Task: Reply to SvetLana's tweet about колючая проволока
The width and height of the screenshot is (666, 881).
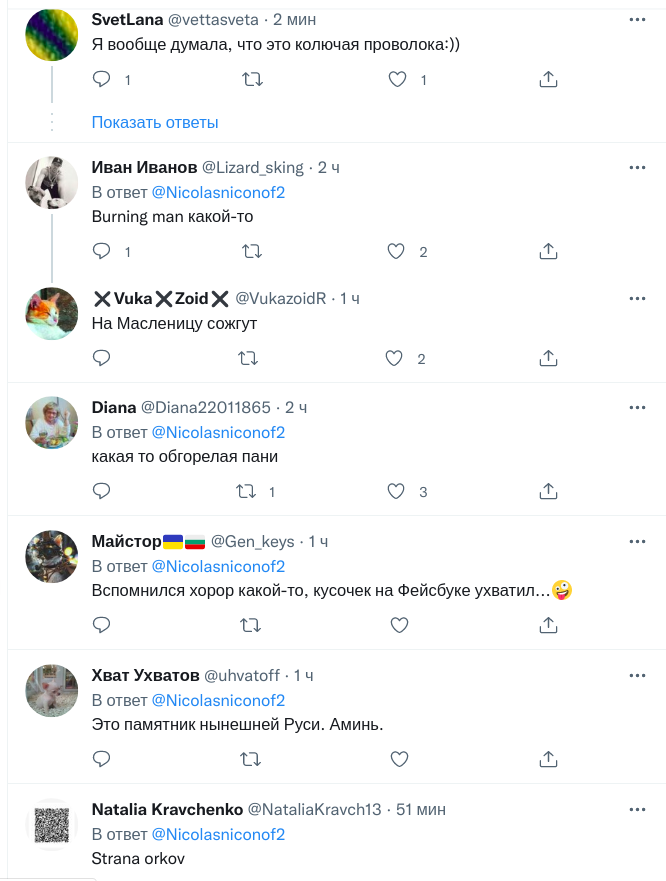Action: (101, 79)
